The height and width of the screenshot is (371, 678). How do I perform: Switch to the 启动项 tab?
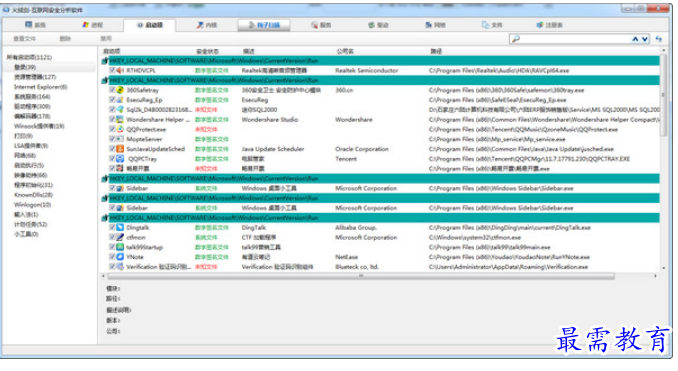150,26
